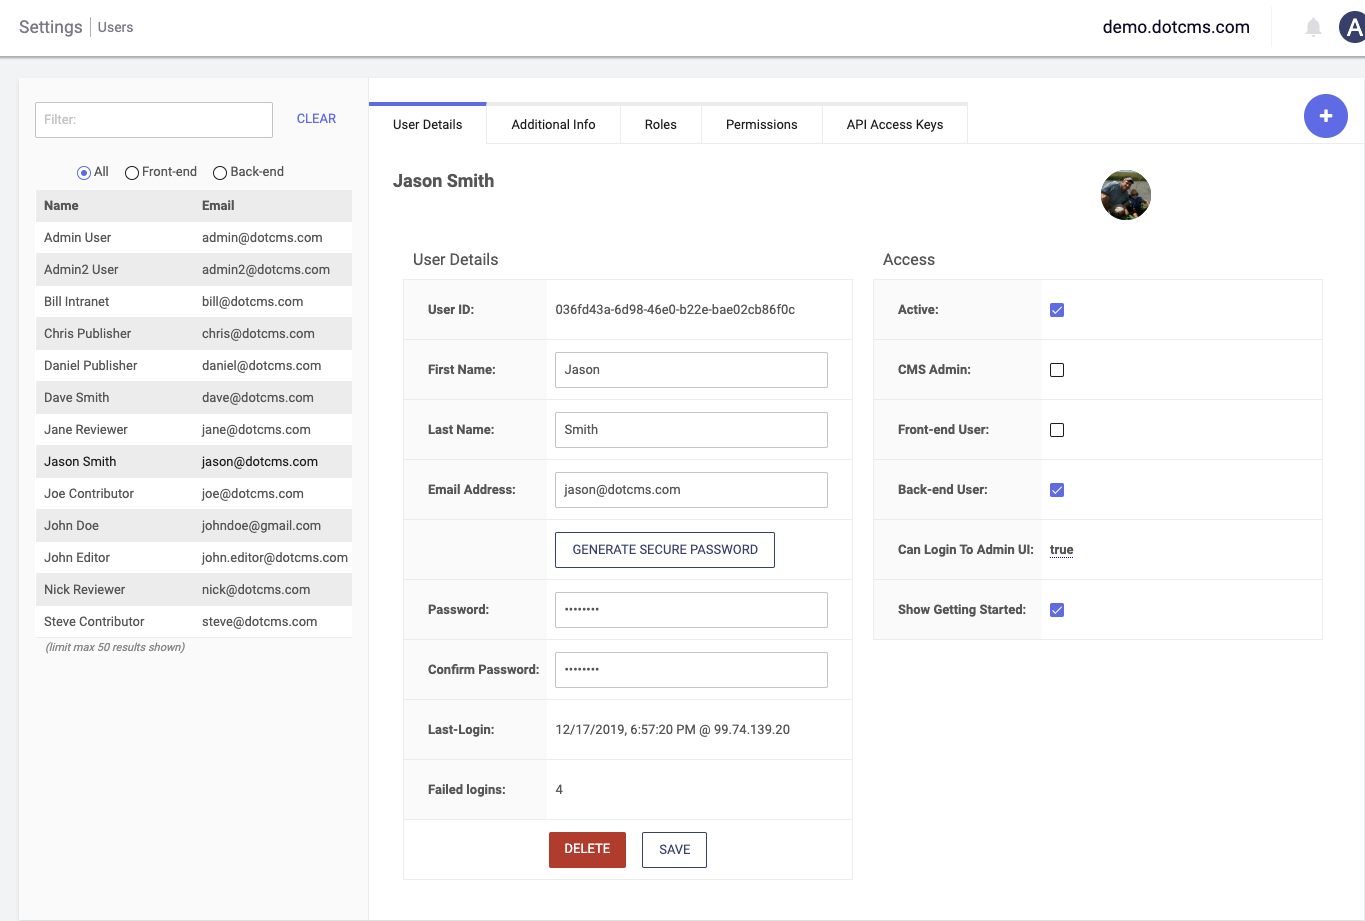The width and height of the screenshot is (1365, 921).
Task: Select Steve Contributor row
Action: pyautogui.click(x=194, y=622)
